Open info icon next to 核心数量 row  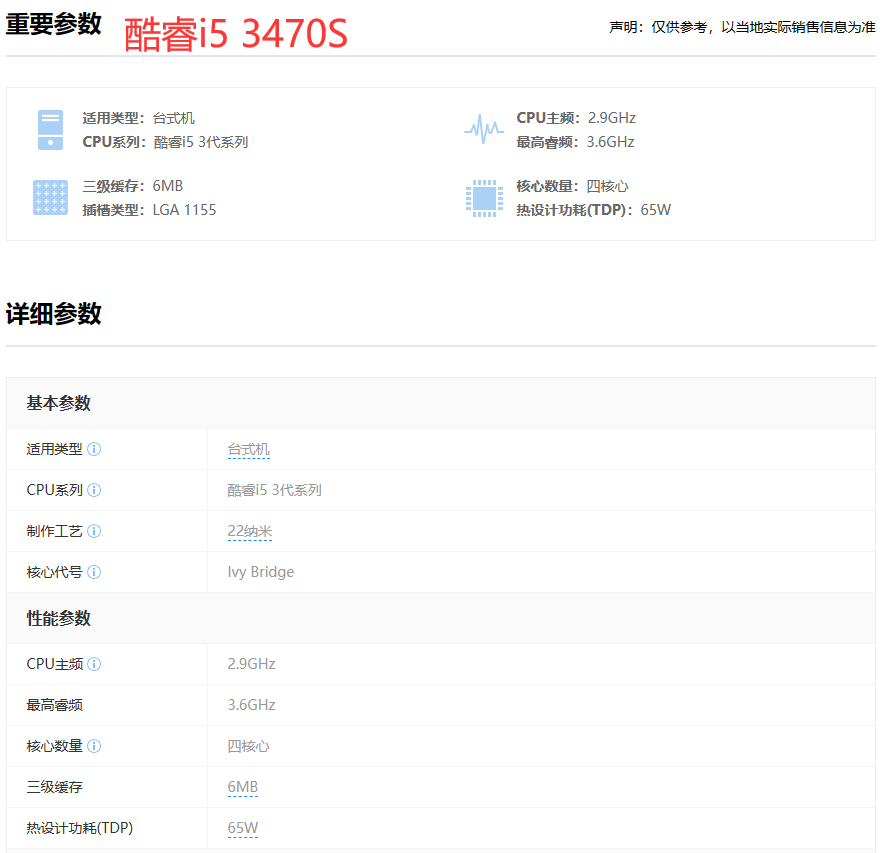pyautogui.click(x=94, y=746)
